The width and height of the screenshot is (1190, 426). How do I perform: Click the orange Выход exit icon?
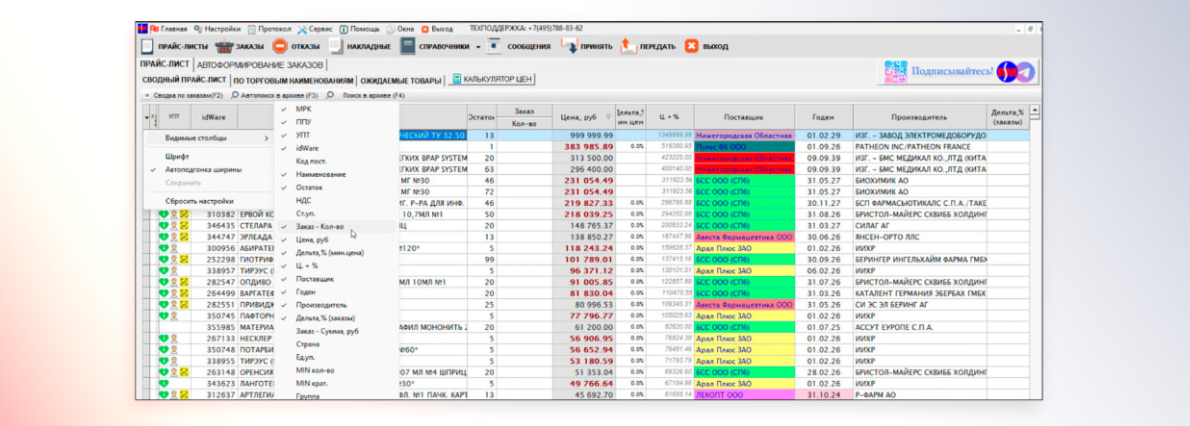pos(692,46)
